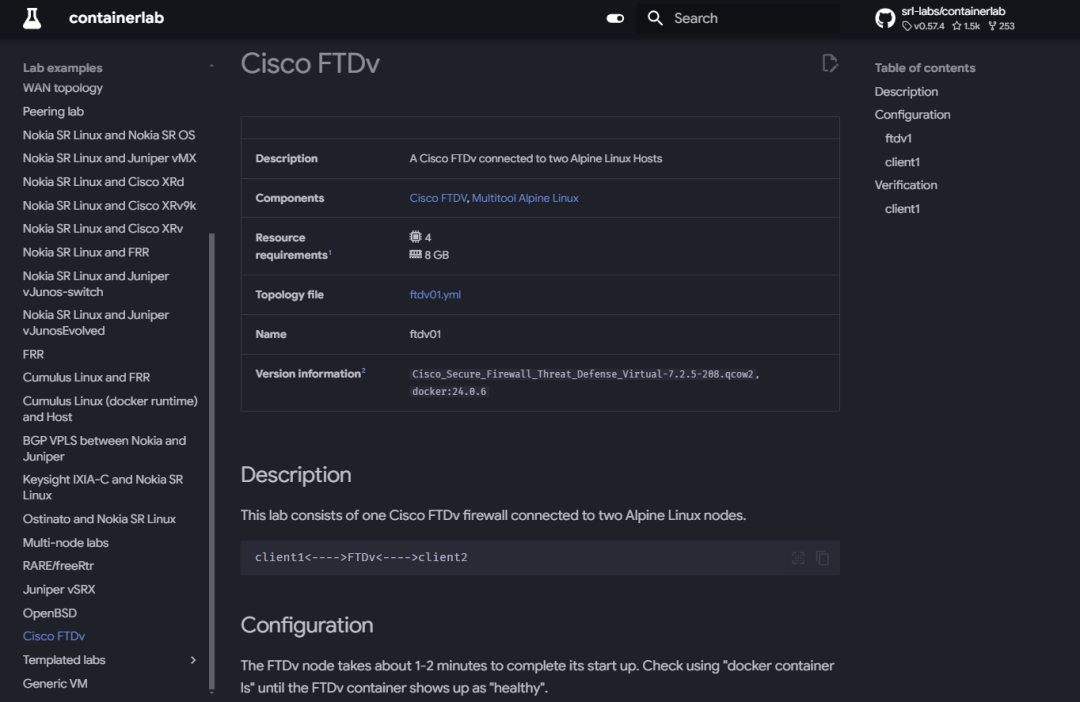The width and height of the screenshot is (1080, 702).
Task: Click the docker:24.0.6 version text
Action: (449, 391)
